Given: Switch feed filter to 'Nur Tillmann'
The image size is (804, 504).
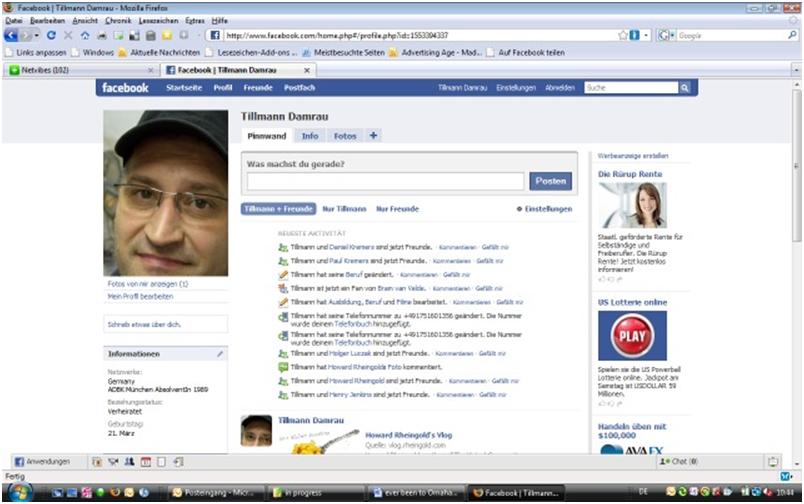Looking at the screenshot, I should click(x=344, y=209).
